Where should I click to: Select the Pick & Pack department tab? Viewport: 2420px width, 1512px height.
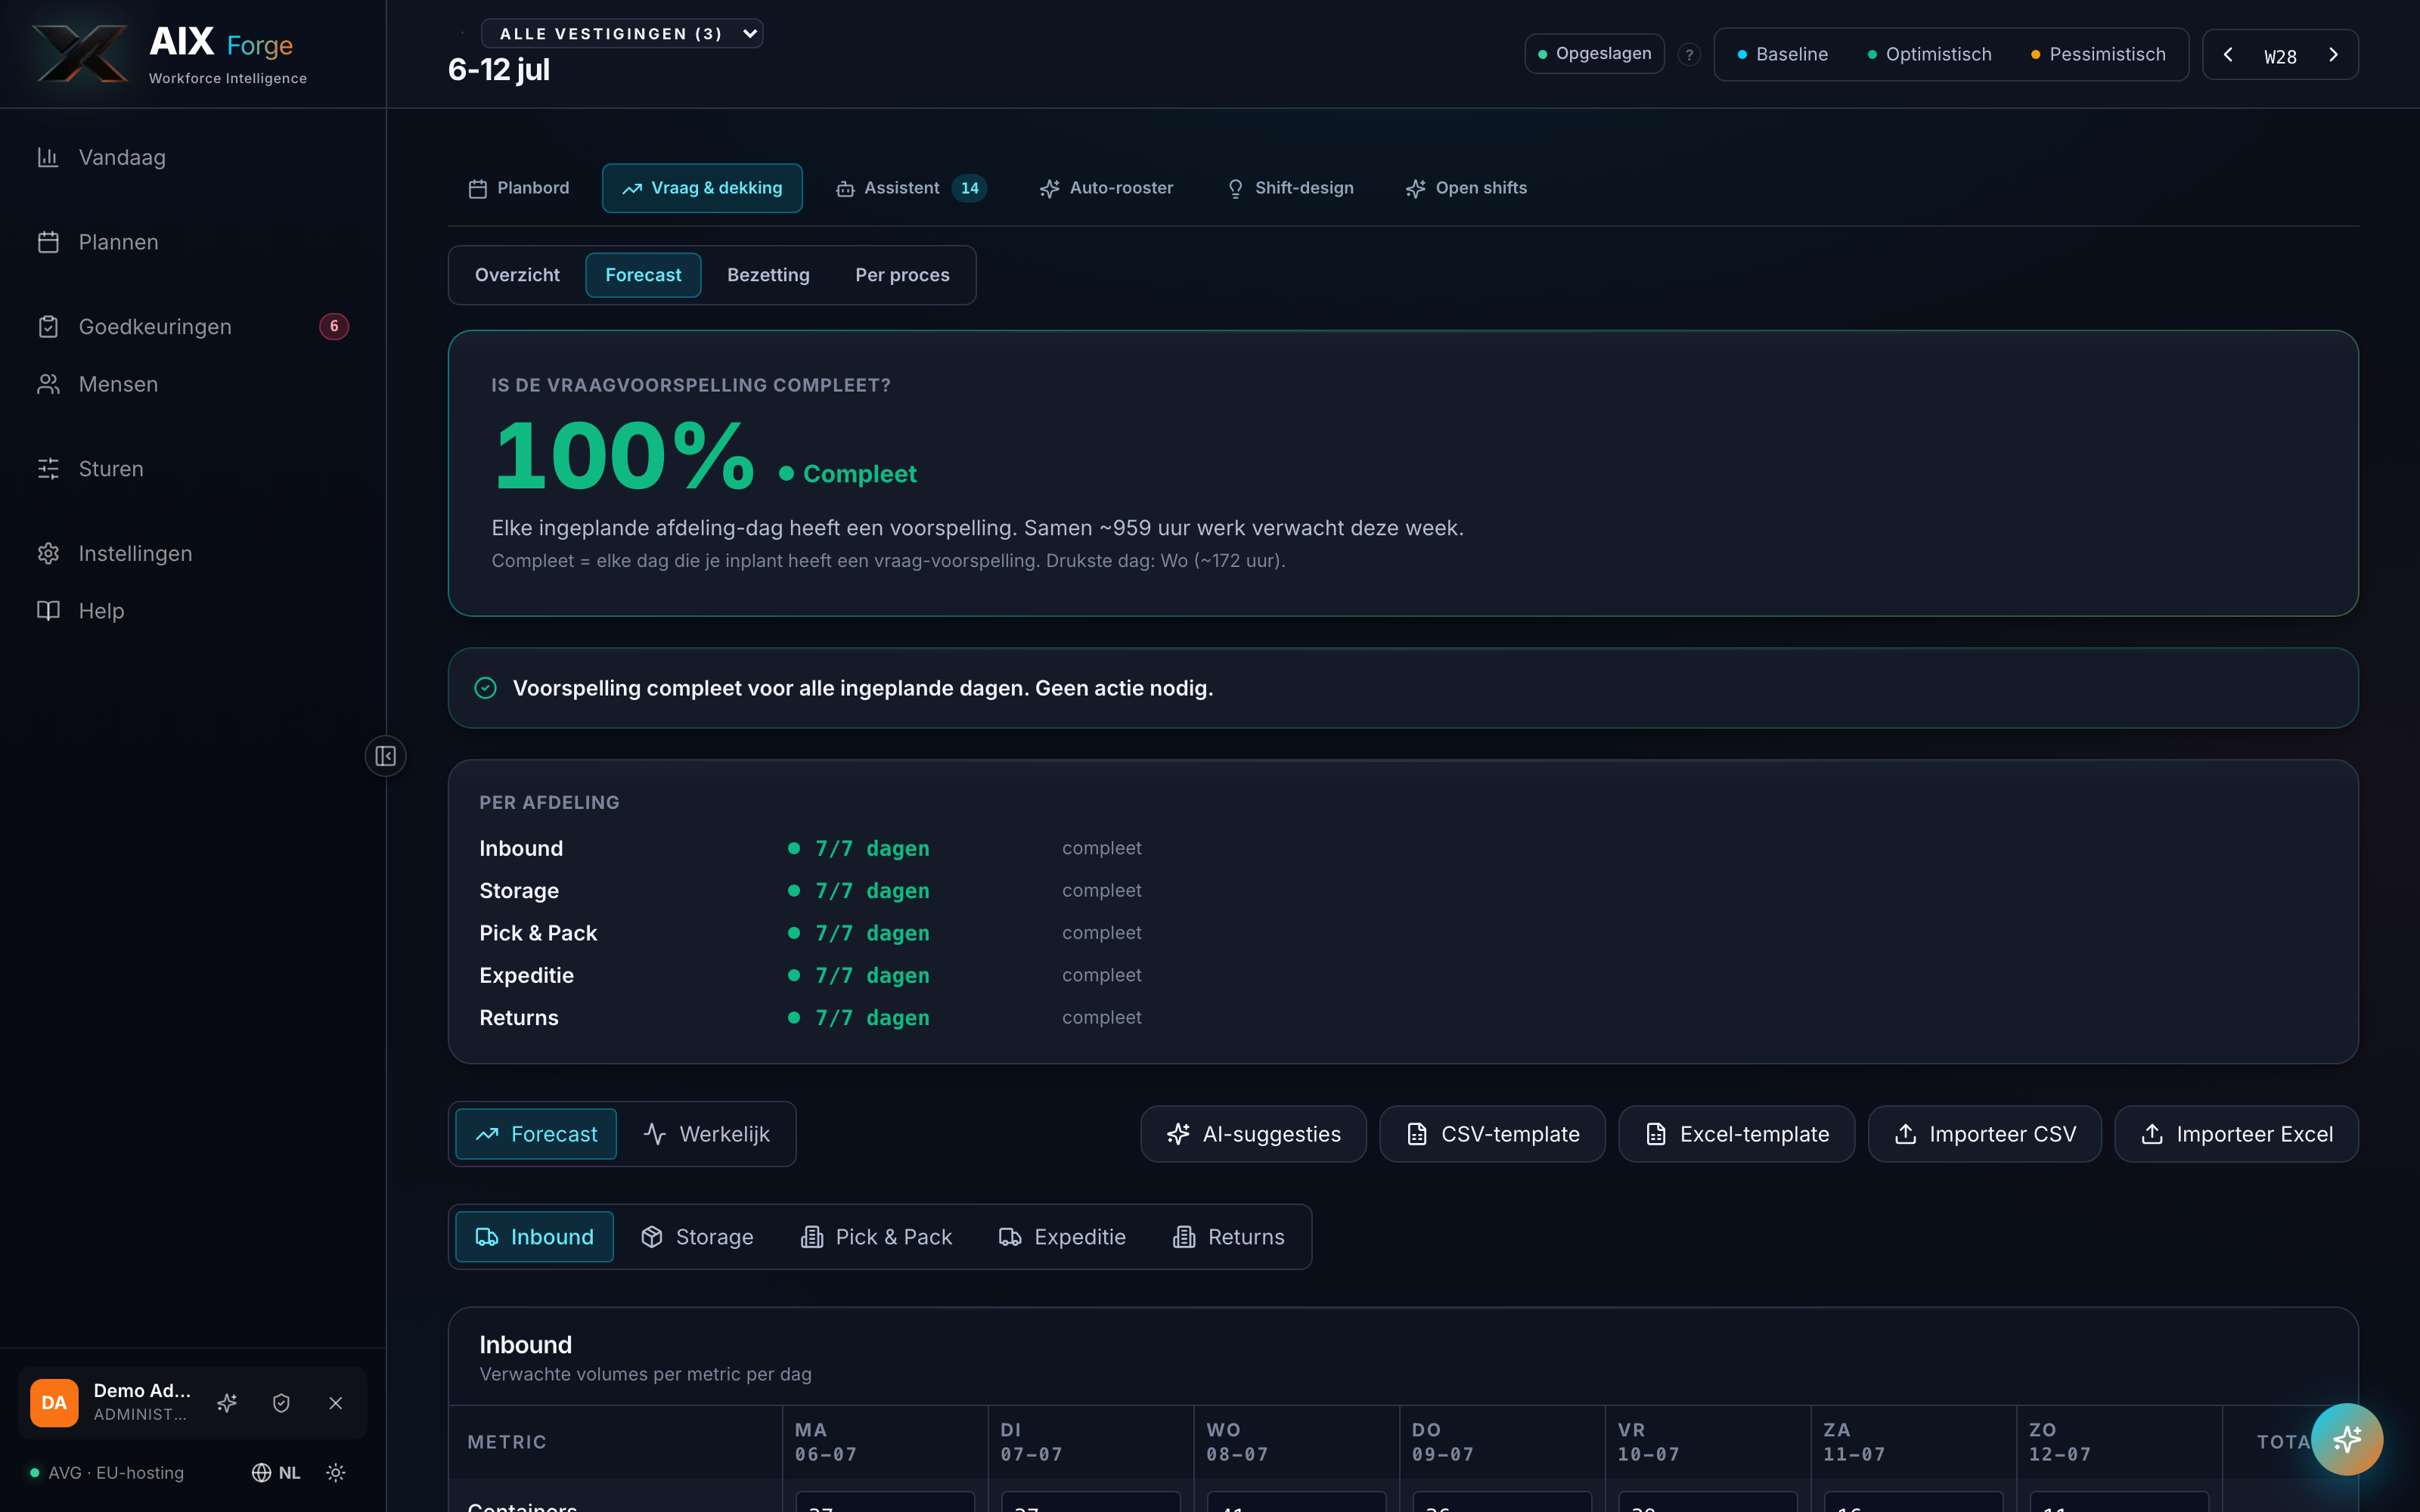(x=876, y=1237)
